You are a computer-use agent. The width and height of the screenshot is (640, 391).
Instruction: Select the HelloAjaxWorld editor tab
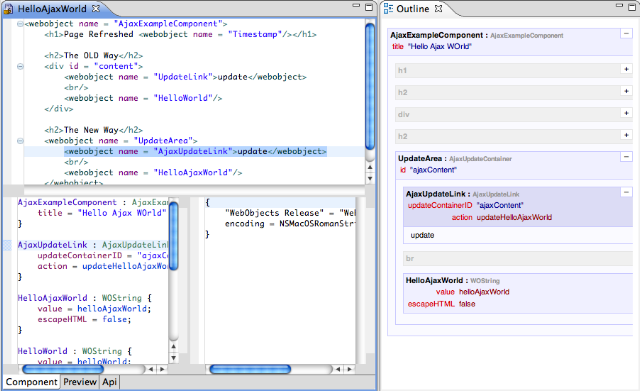tap(52, 9)
